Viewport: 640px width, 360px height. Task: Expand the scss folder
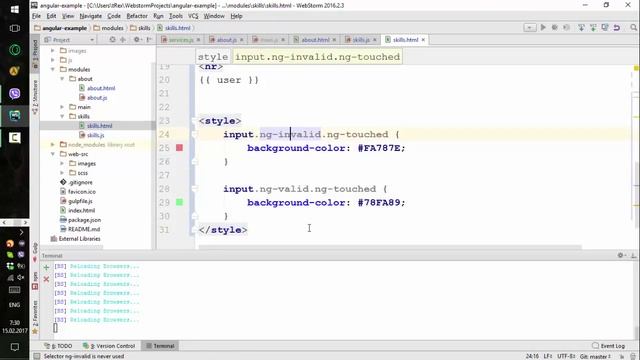[x=62, y=173]
